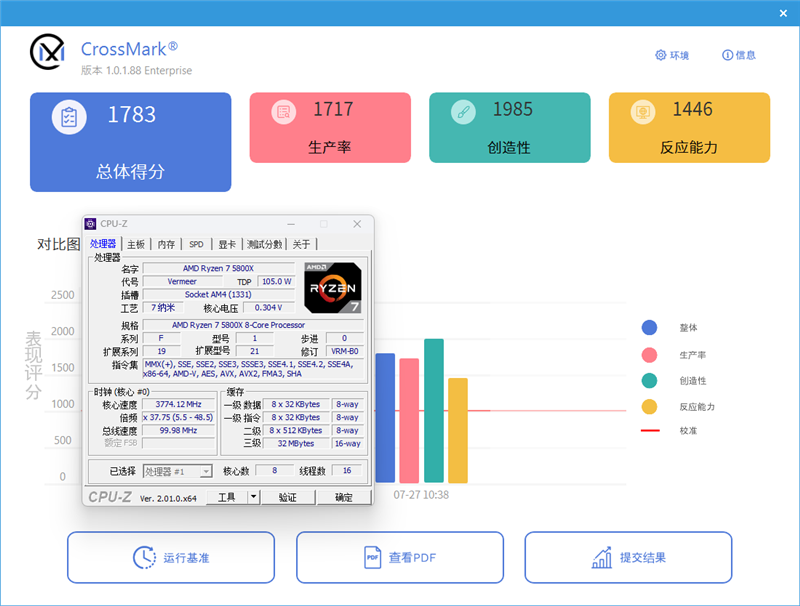The width and height of the screenshot is (800, 606).
Task: Click the 反应能力 1446 card
Action: click(x=689, y=128)
